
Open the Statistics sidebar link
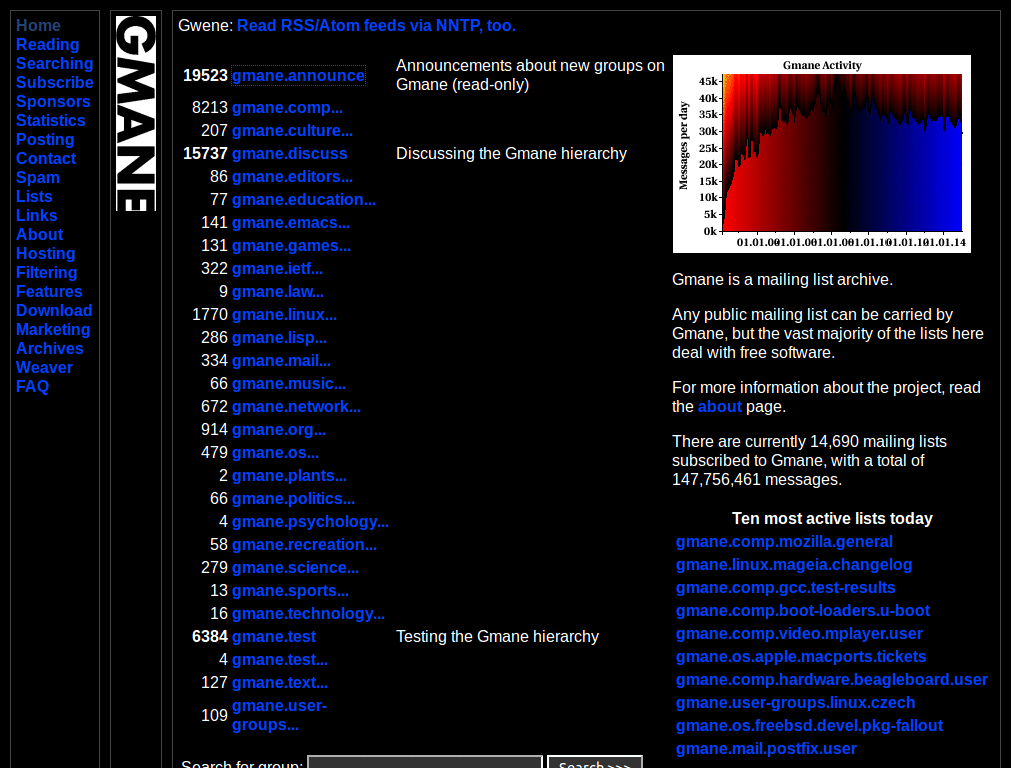click(x=50, y=121)
